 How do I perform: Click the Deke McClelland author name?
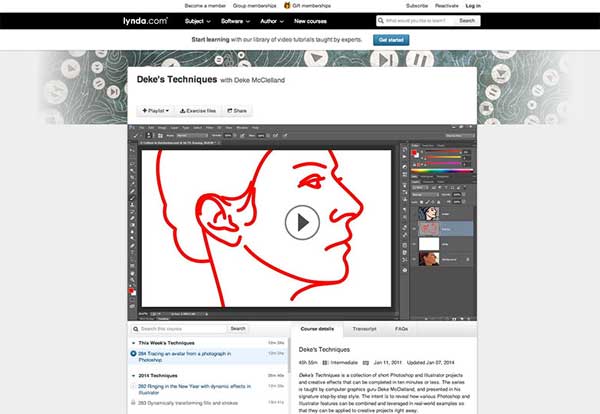[x=259, y=80]
